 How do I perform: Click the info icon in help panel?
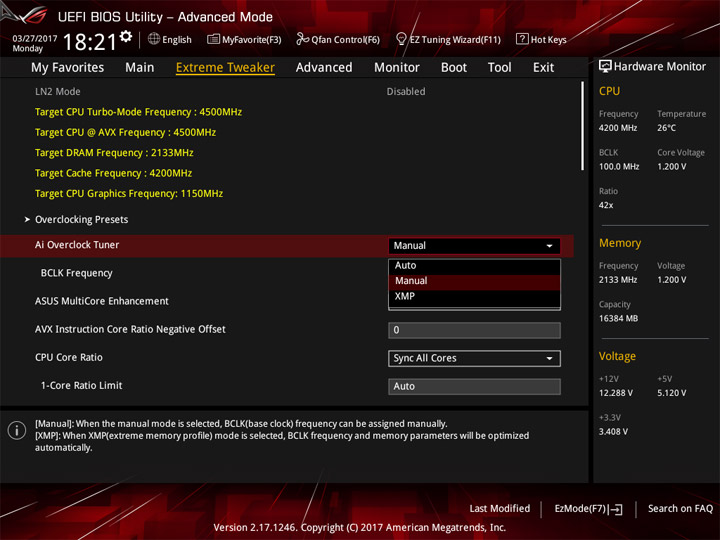(17, 430)
